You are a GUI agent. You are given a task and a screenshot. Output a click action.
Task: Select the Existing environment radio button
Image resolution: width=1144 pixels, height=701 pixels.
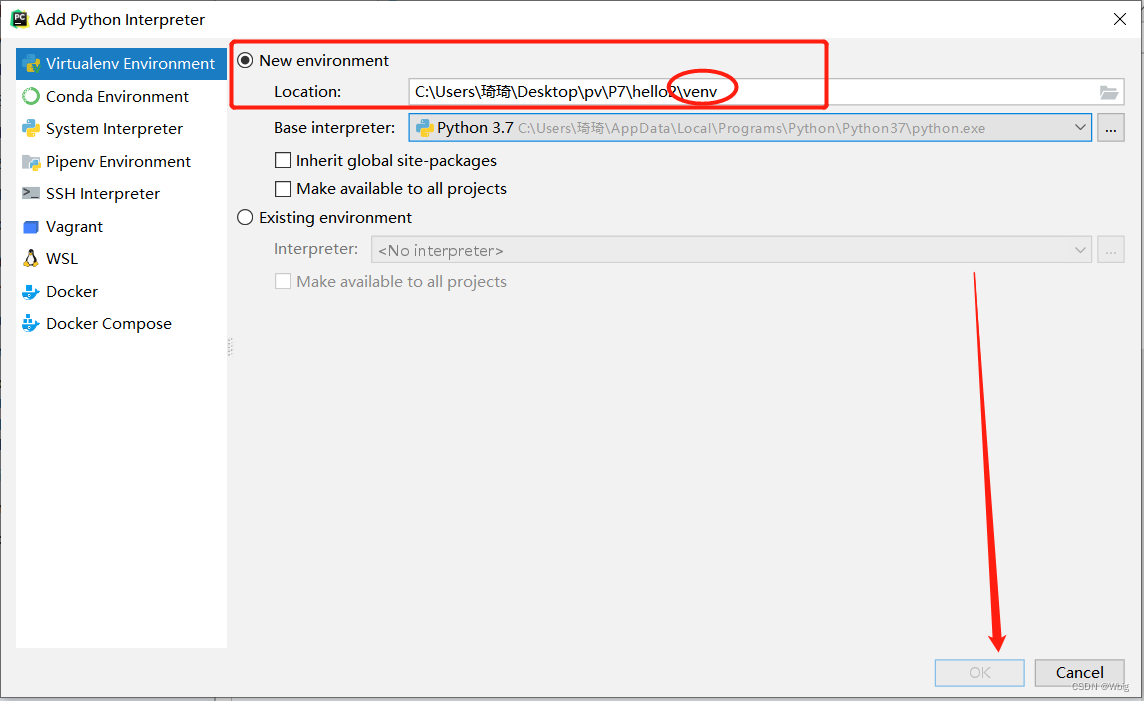pyautogui.click(x=245, y=218)
